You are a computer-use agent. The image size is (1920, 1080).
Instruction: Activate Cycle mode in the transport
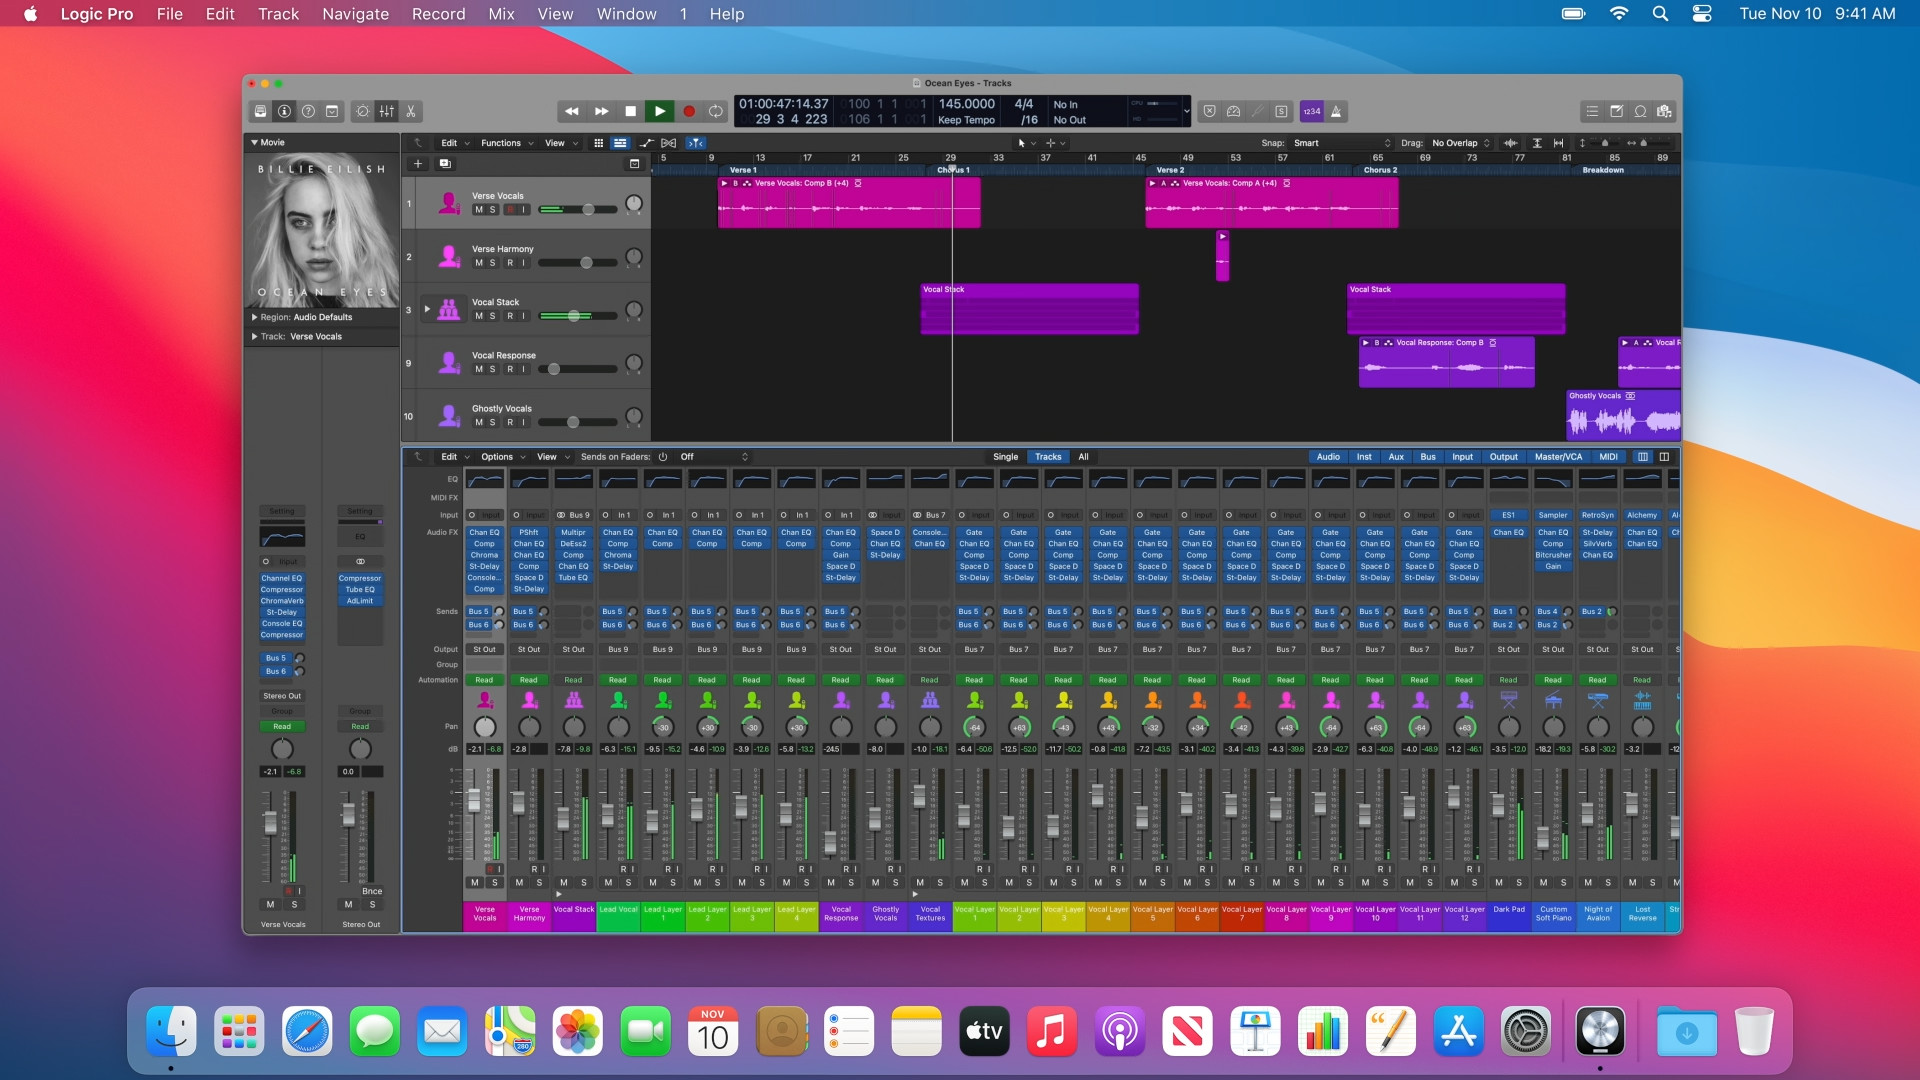click(x=715, y=111)
